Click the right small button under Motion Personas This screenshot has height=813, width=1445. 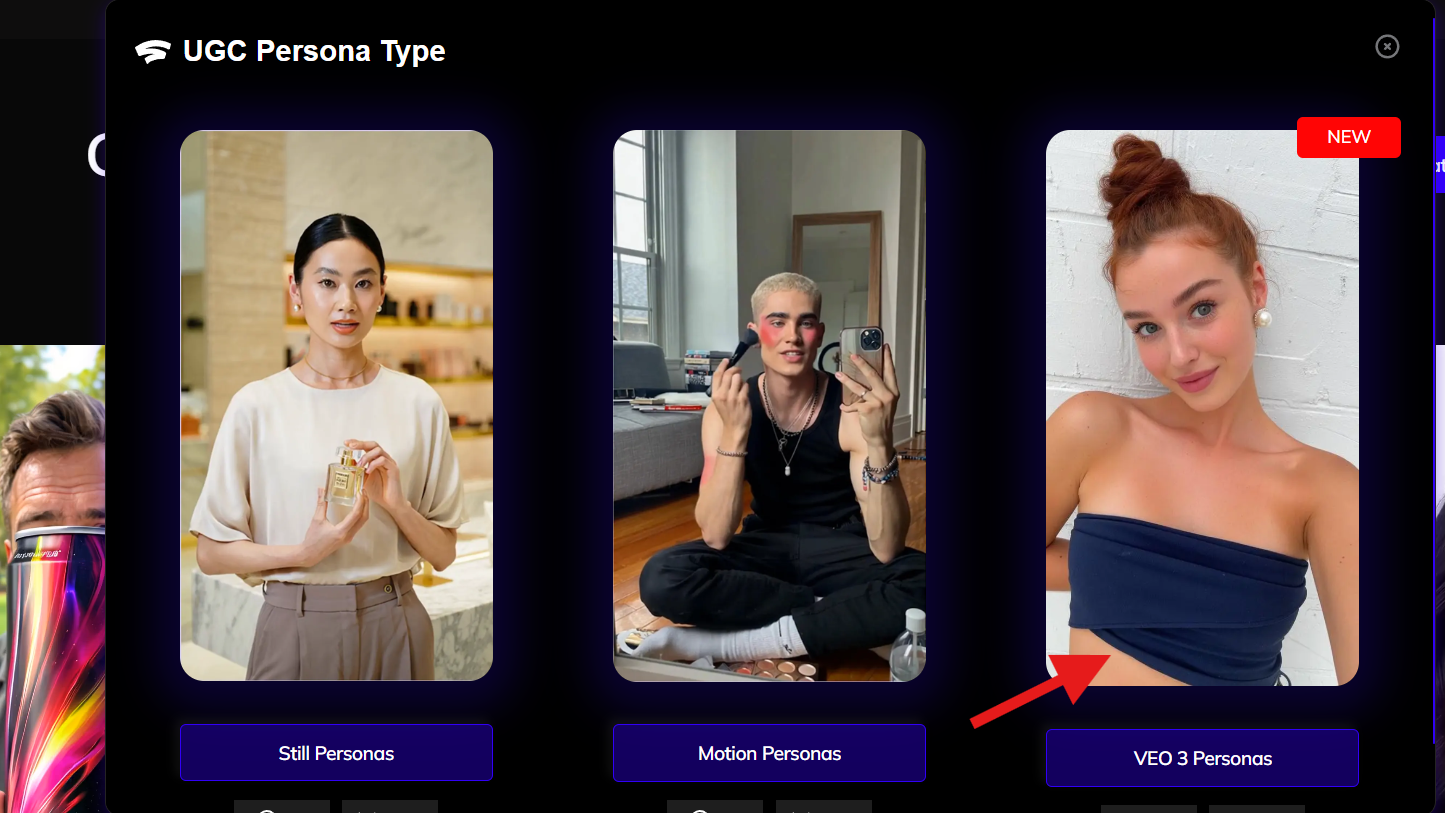(823, 807)
